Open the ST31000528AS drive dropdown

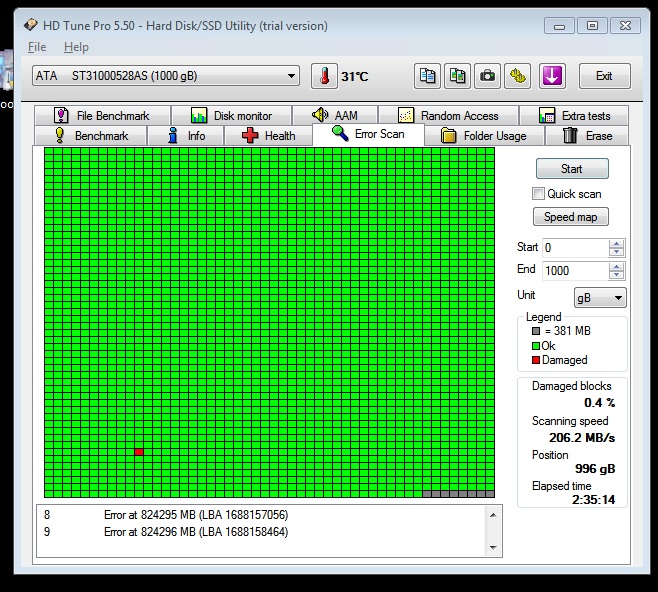166,76
